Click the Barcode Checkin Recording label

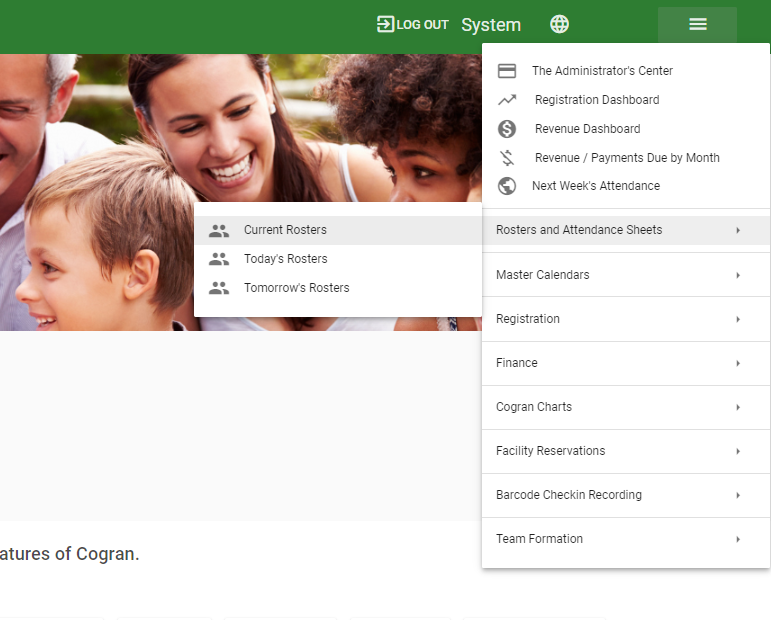568,495
